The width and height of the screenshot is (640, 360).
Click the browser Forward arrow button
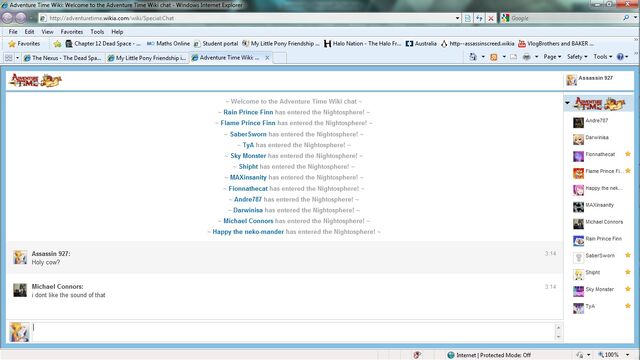pos(20,18)
